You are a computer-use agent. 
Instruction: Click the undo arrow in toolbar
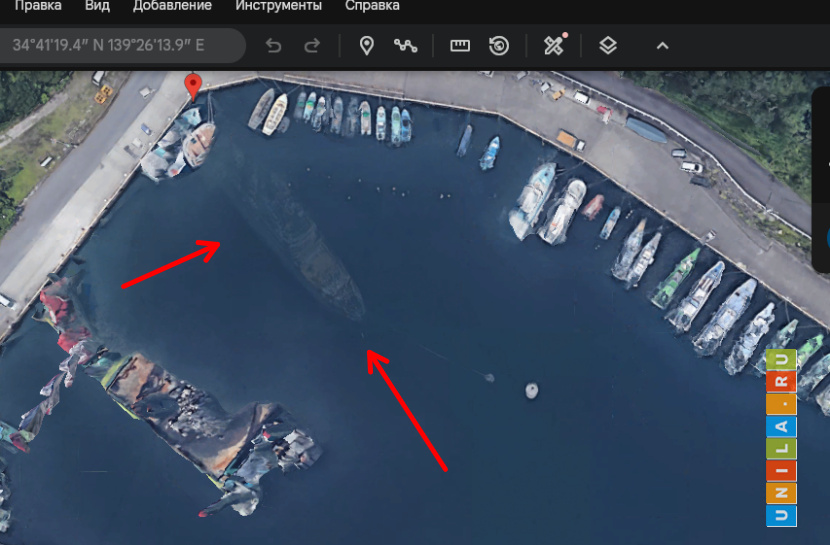[x=273, y=46]
